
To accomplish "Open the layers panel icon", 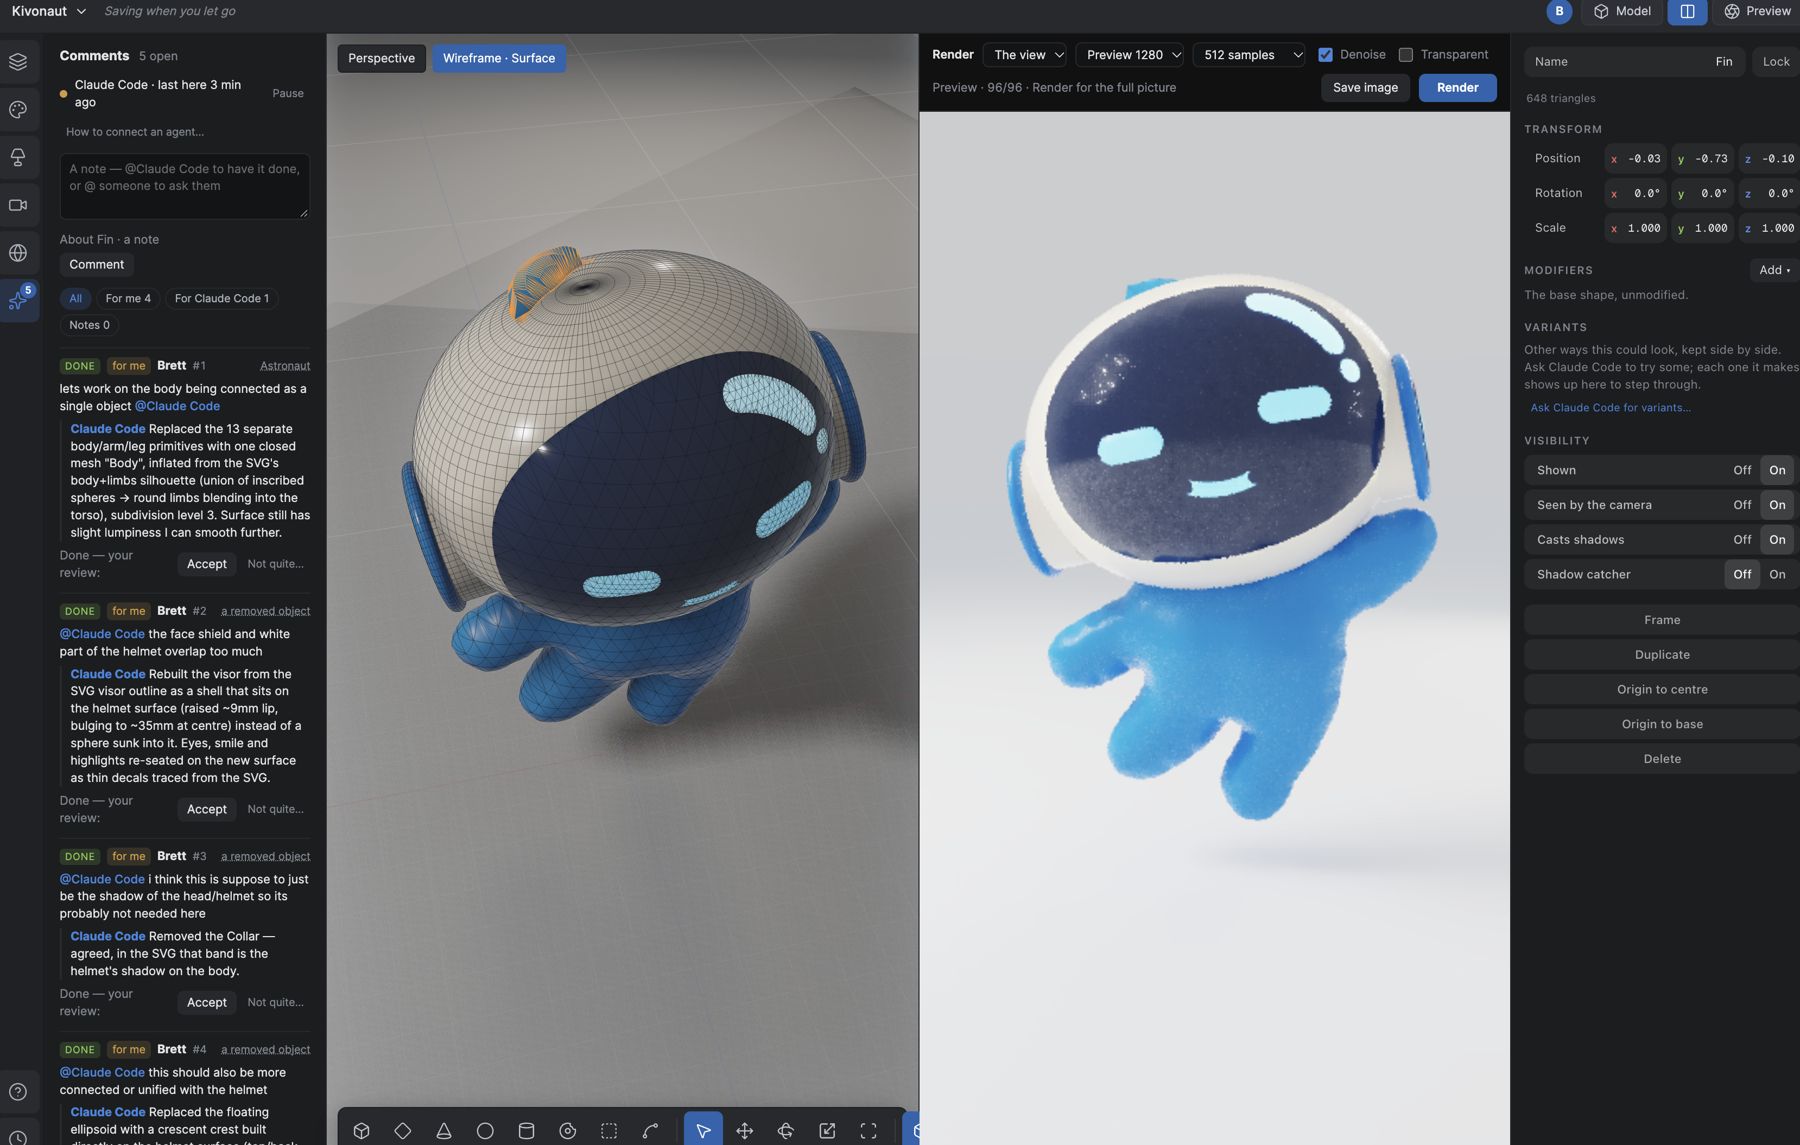I will (x=18, y=62).
